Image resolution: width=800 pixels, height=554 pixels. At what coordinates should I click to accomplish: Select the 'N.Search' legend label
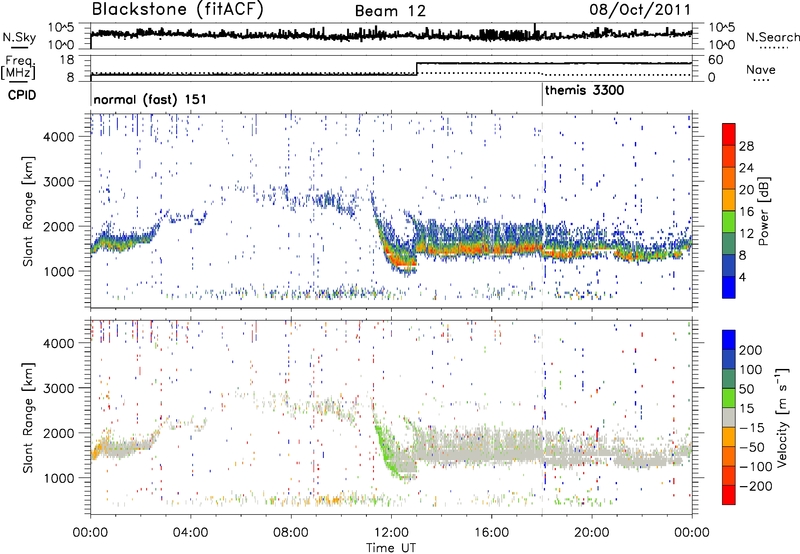pyautogui.click(x=772, y=37)
